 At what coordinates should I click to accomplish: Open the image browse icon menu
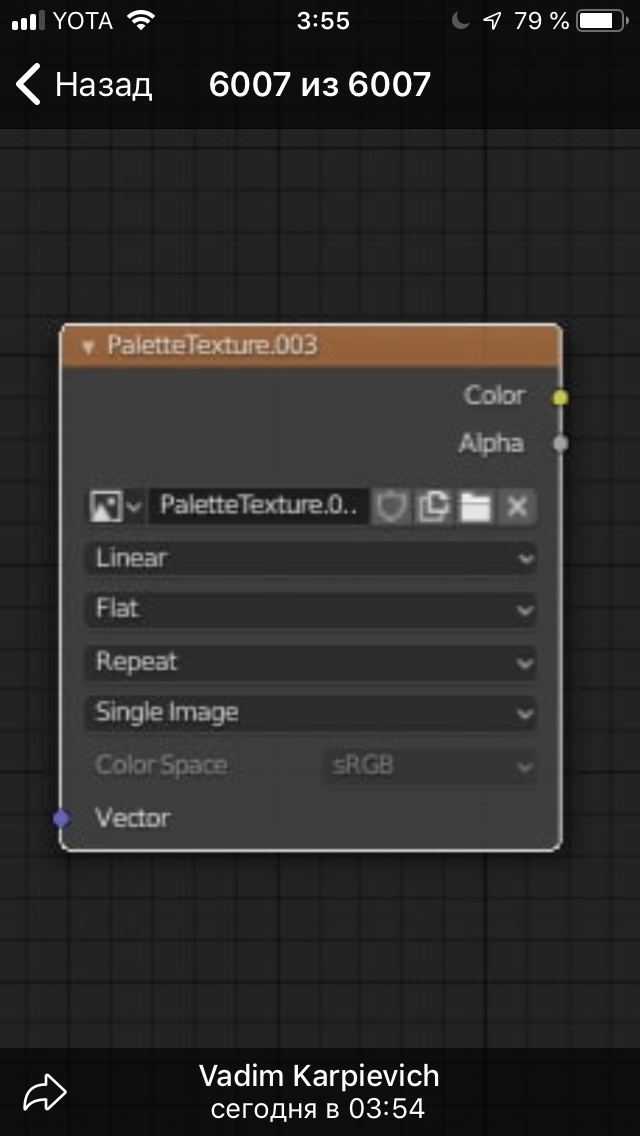pos(116,506)
